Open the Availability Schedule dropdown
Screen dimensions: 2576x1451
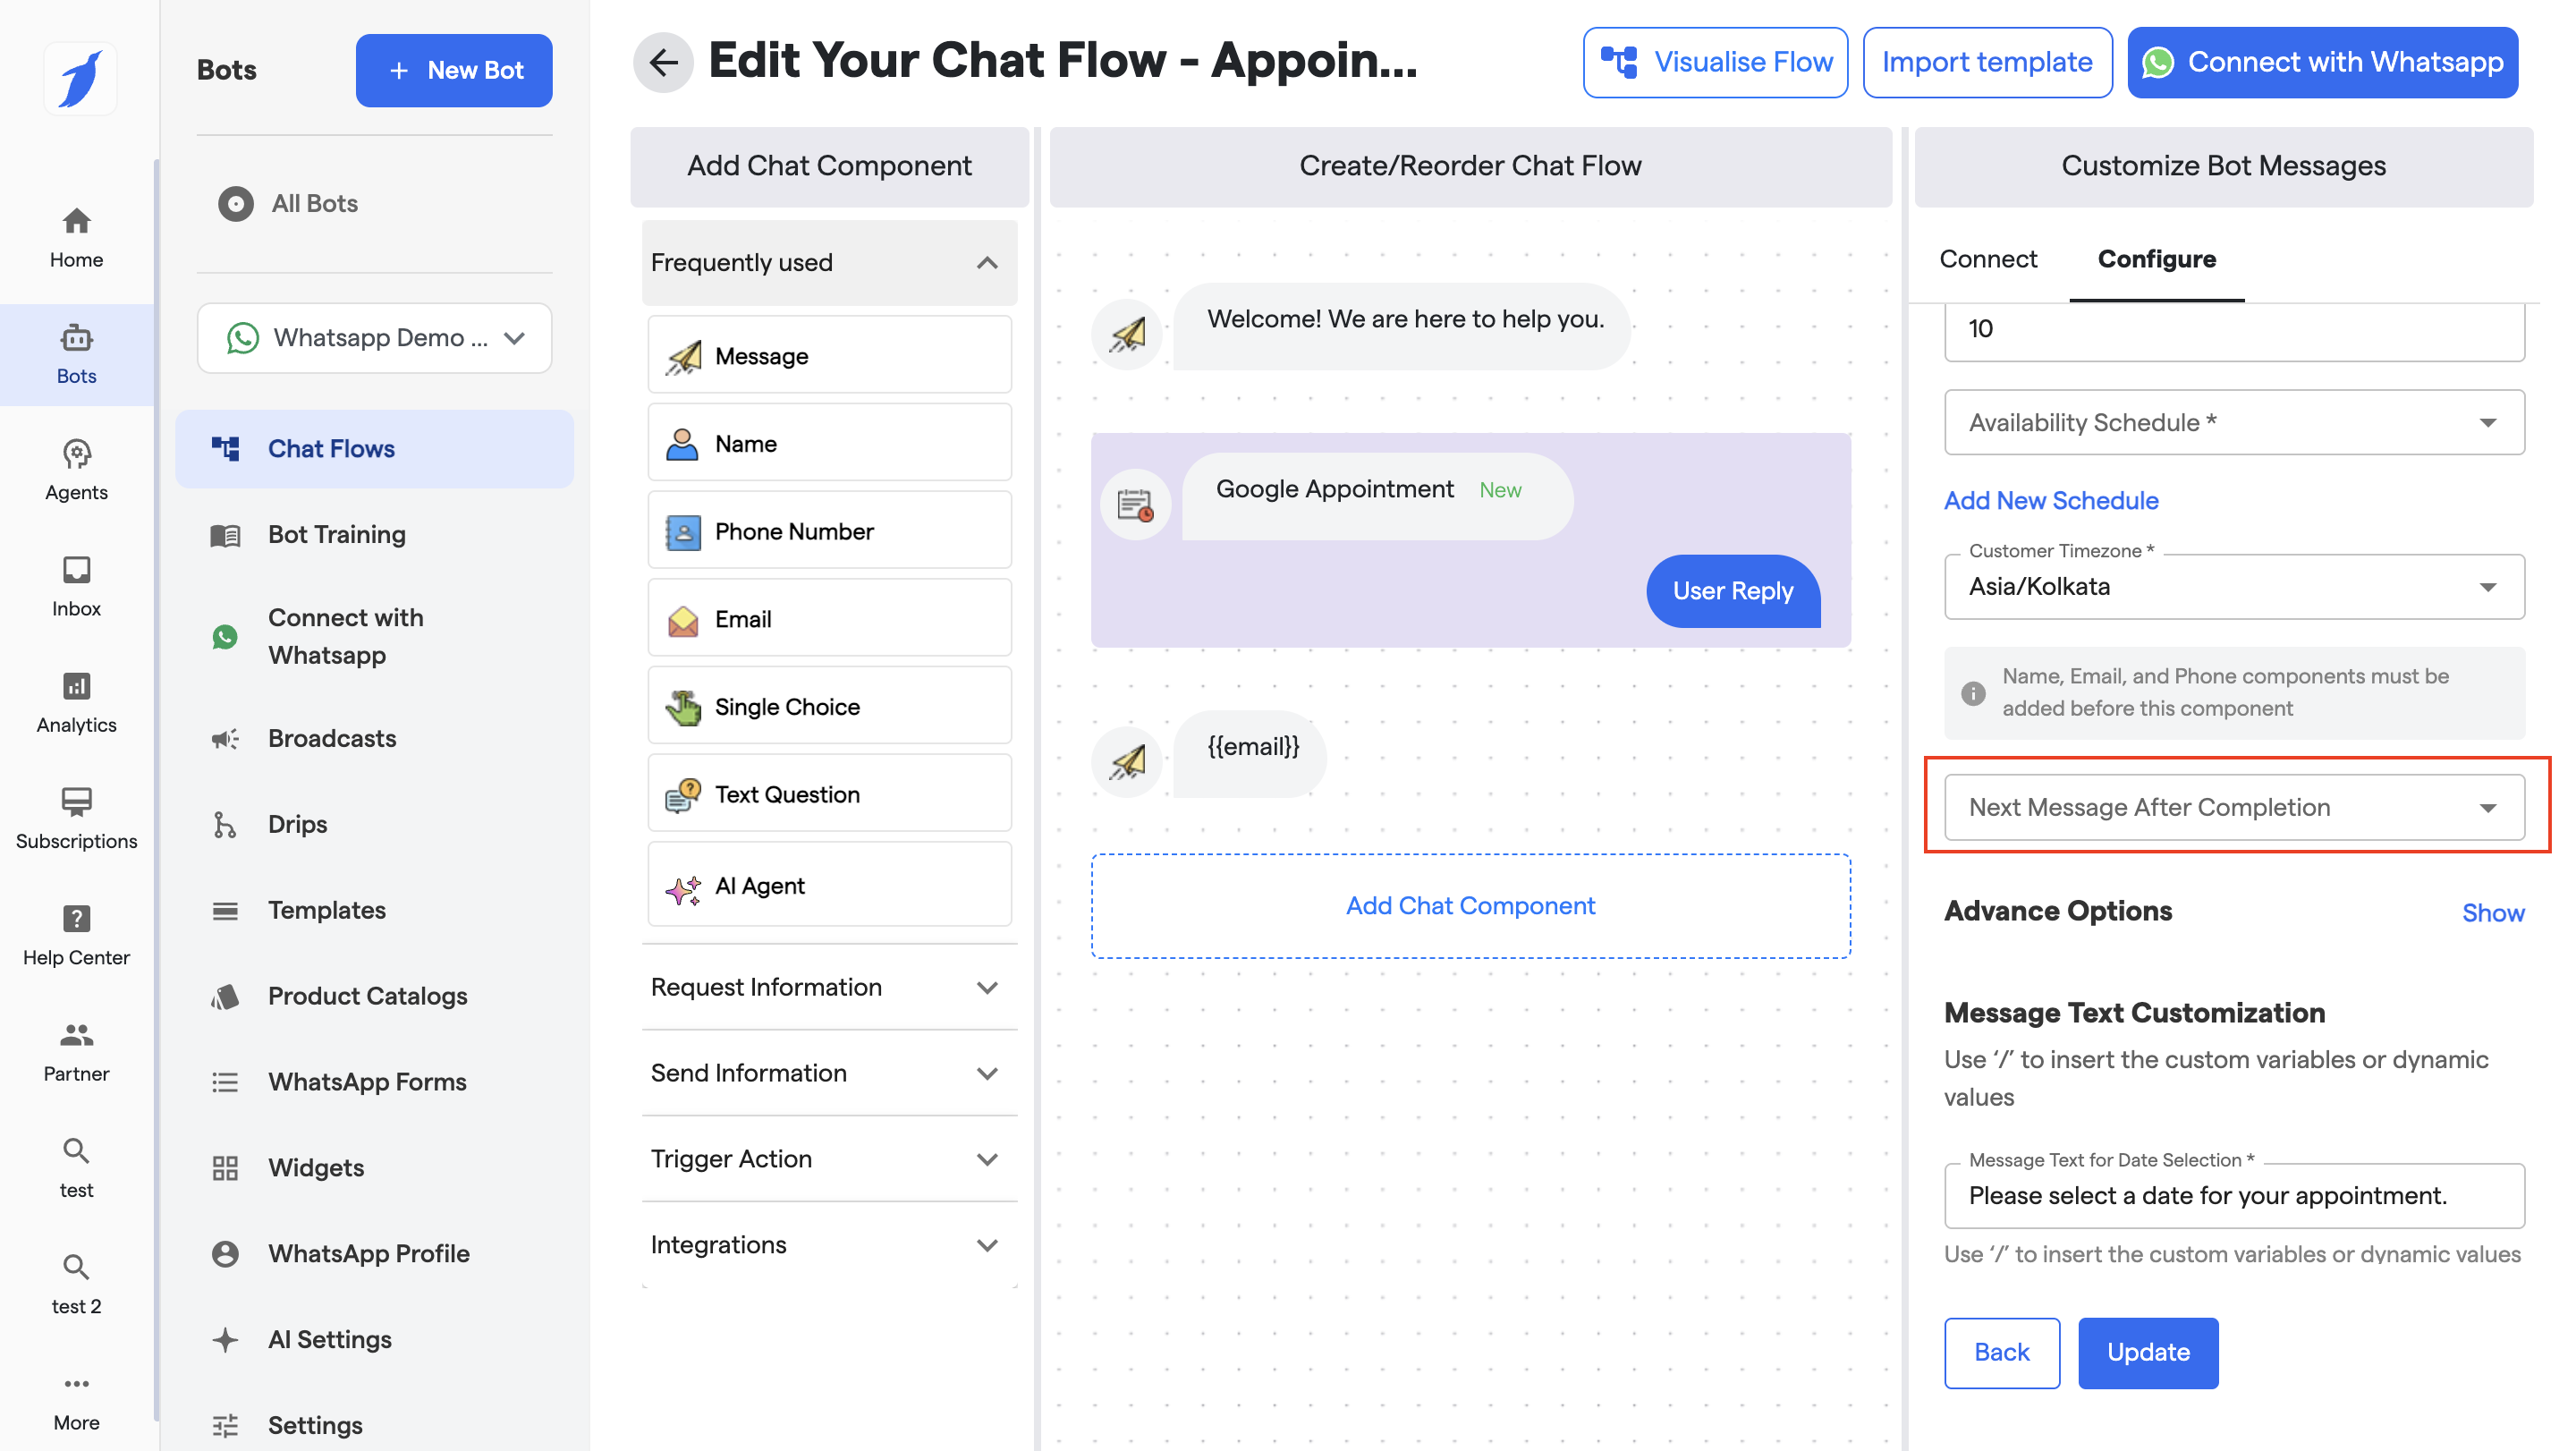(2233, 422)
